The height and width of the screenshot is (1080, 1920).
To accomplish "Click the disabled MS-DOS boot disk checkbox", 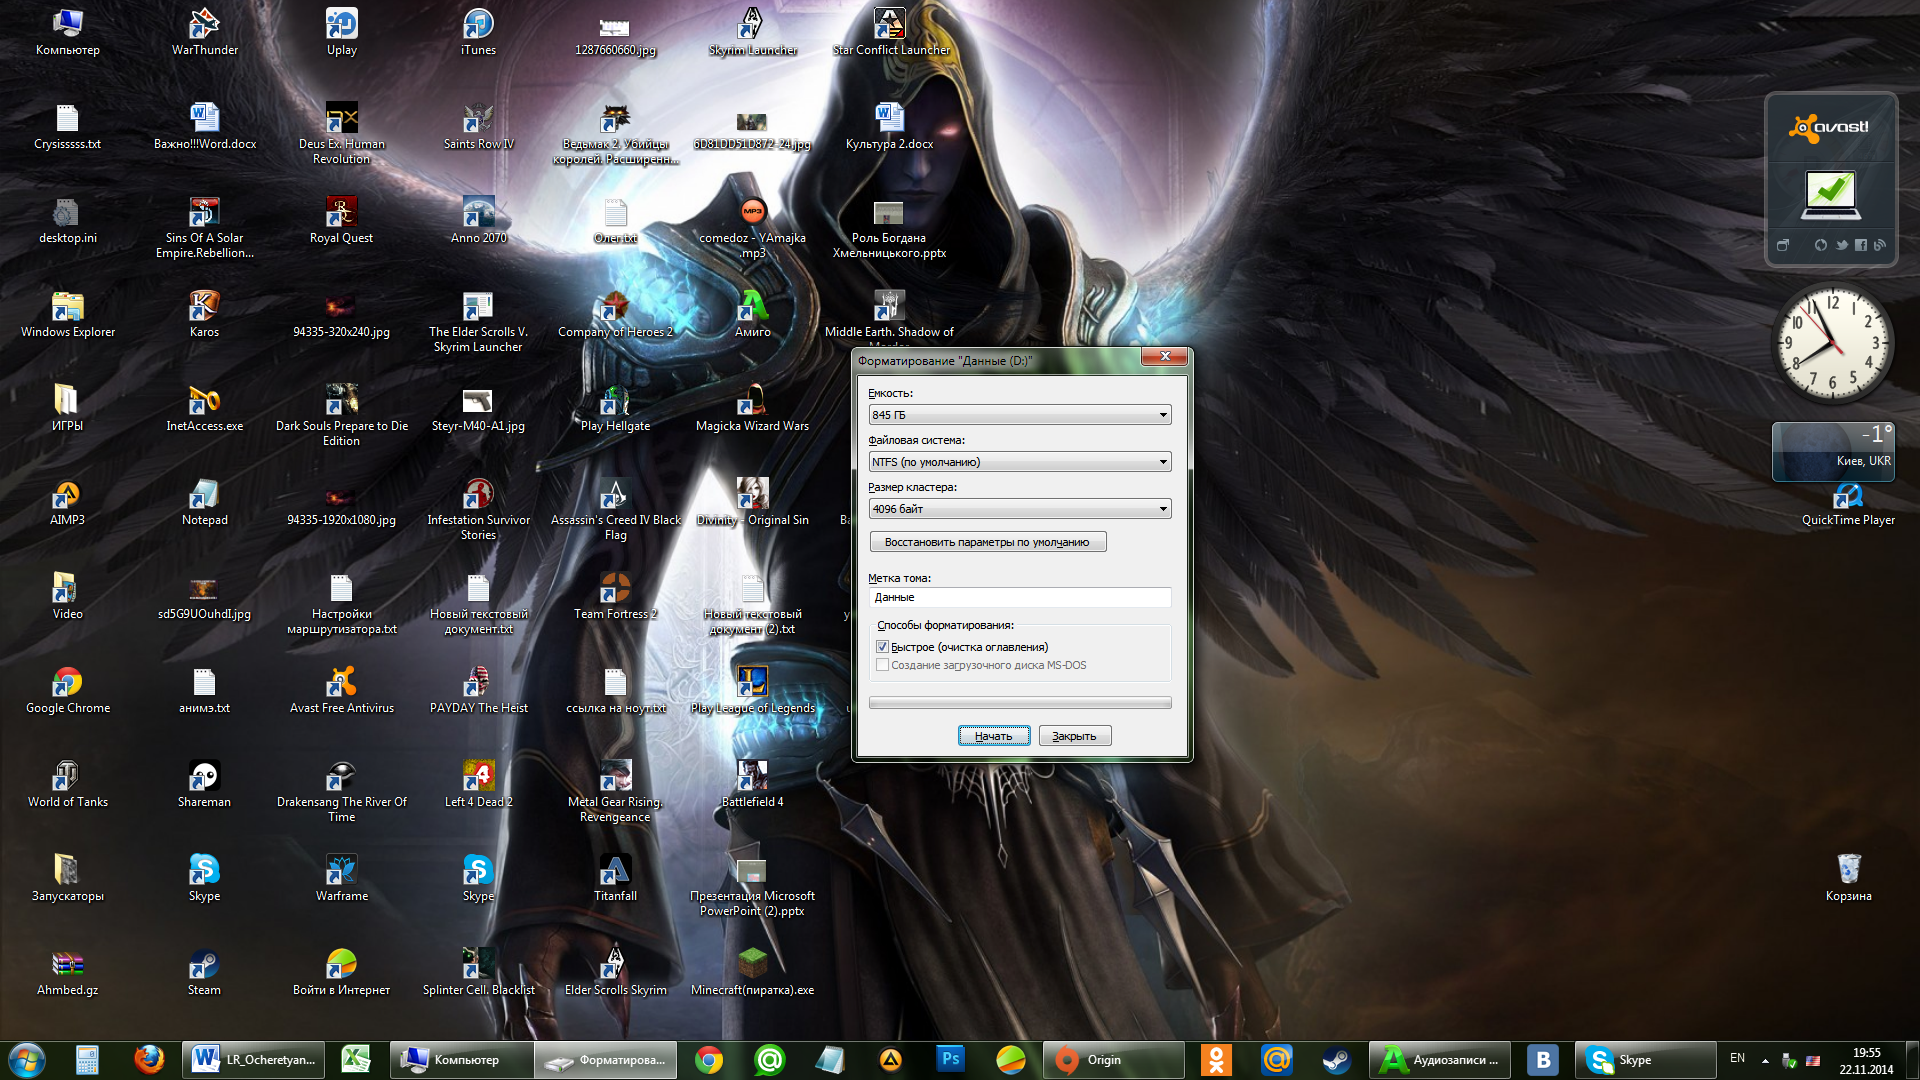I will [882, 665].
